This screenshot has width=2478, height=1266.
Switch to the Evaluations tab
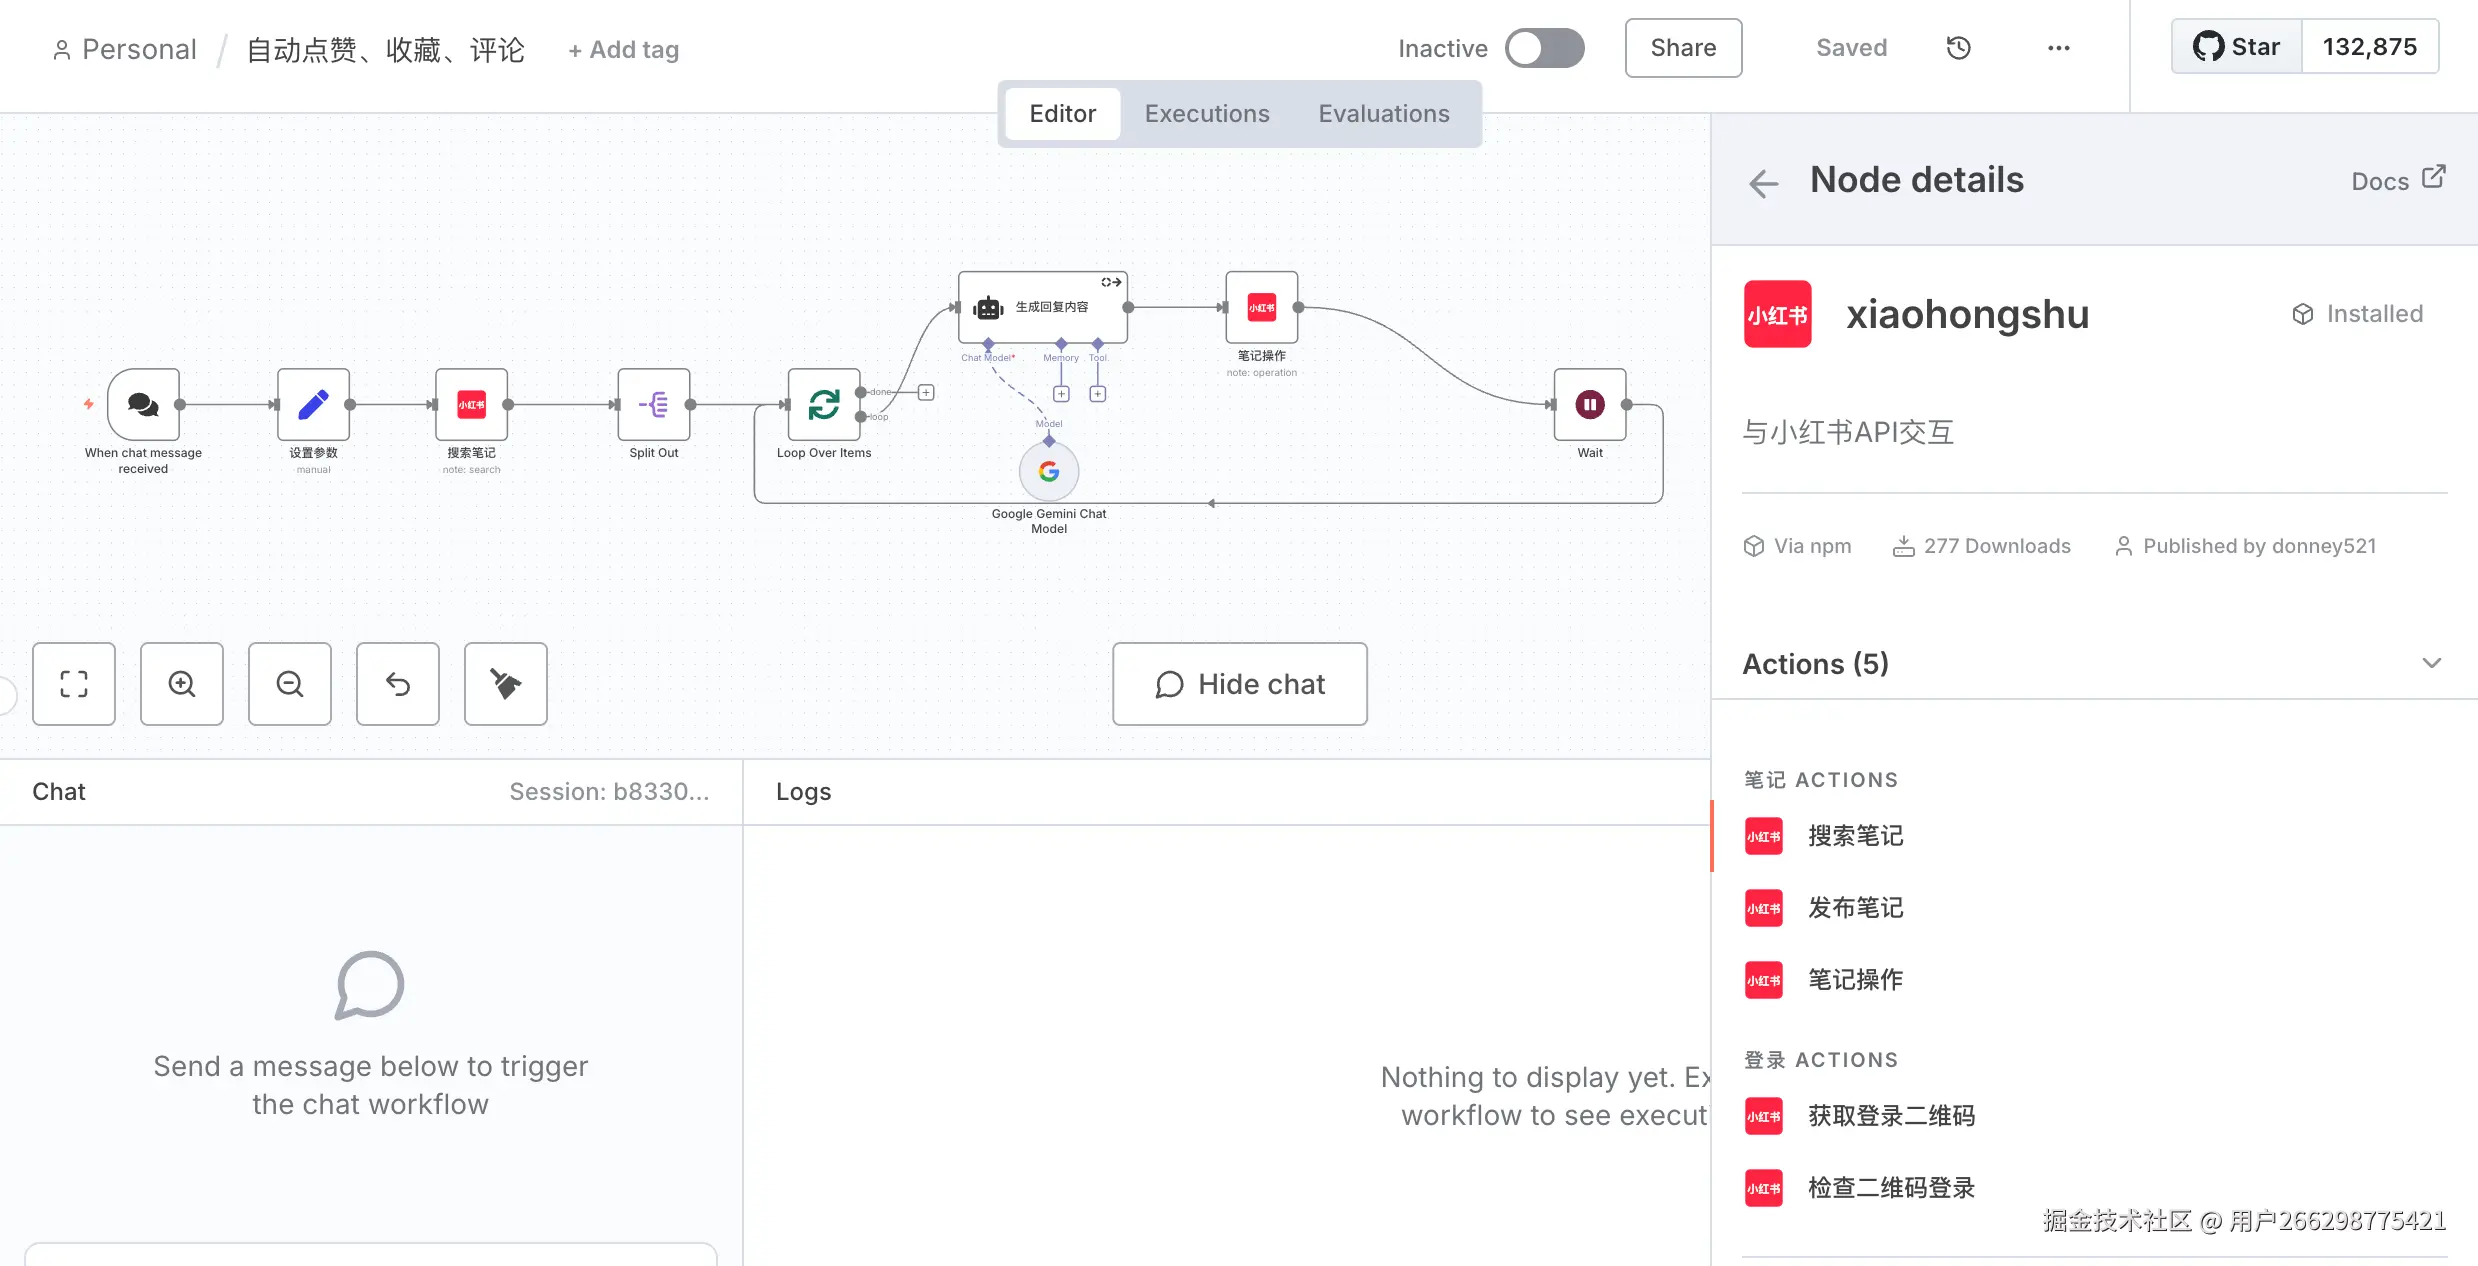pos(1383,114)
